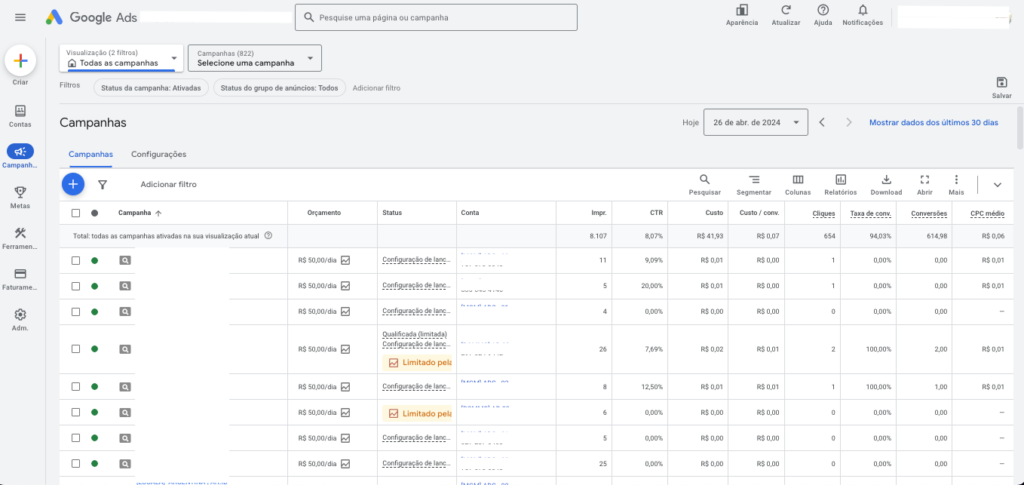Click Qualificada (limitada) status text

click(x=415, y=334)
